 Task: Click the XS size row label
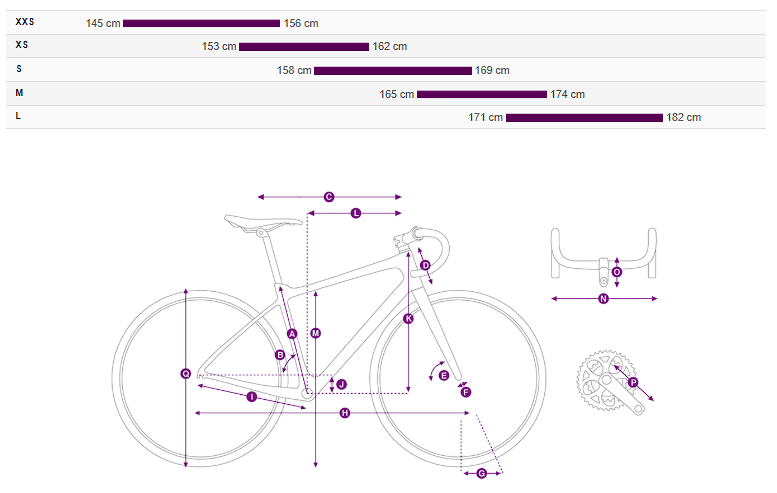(22, 45)
